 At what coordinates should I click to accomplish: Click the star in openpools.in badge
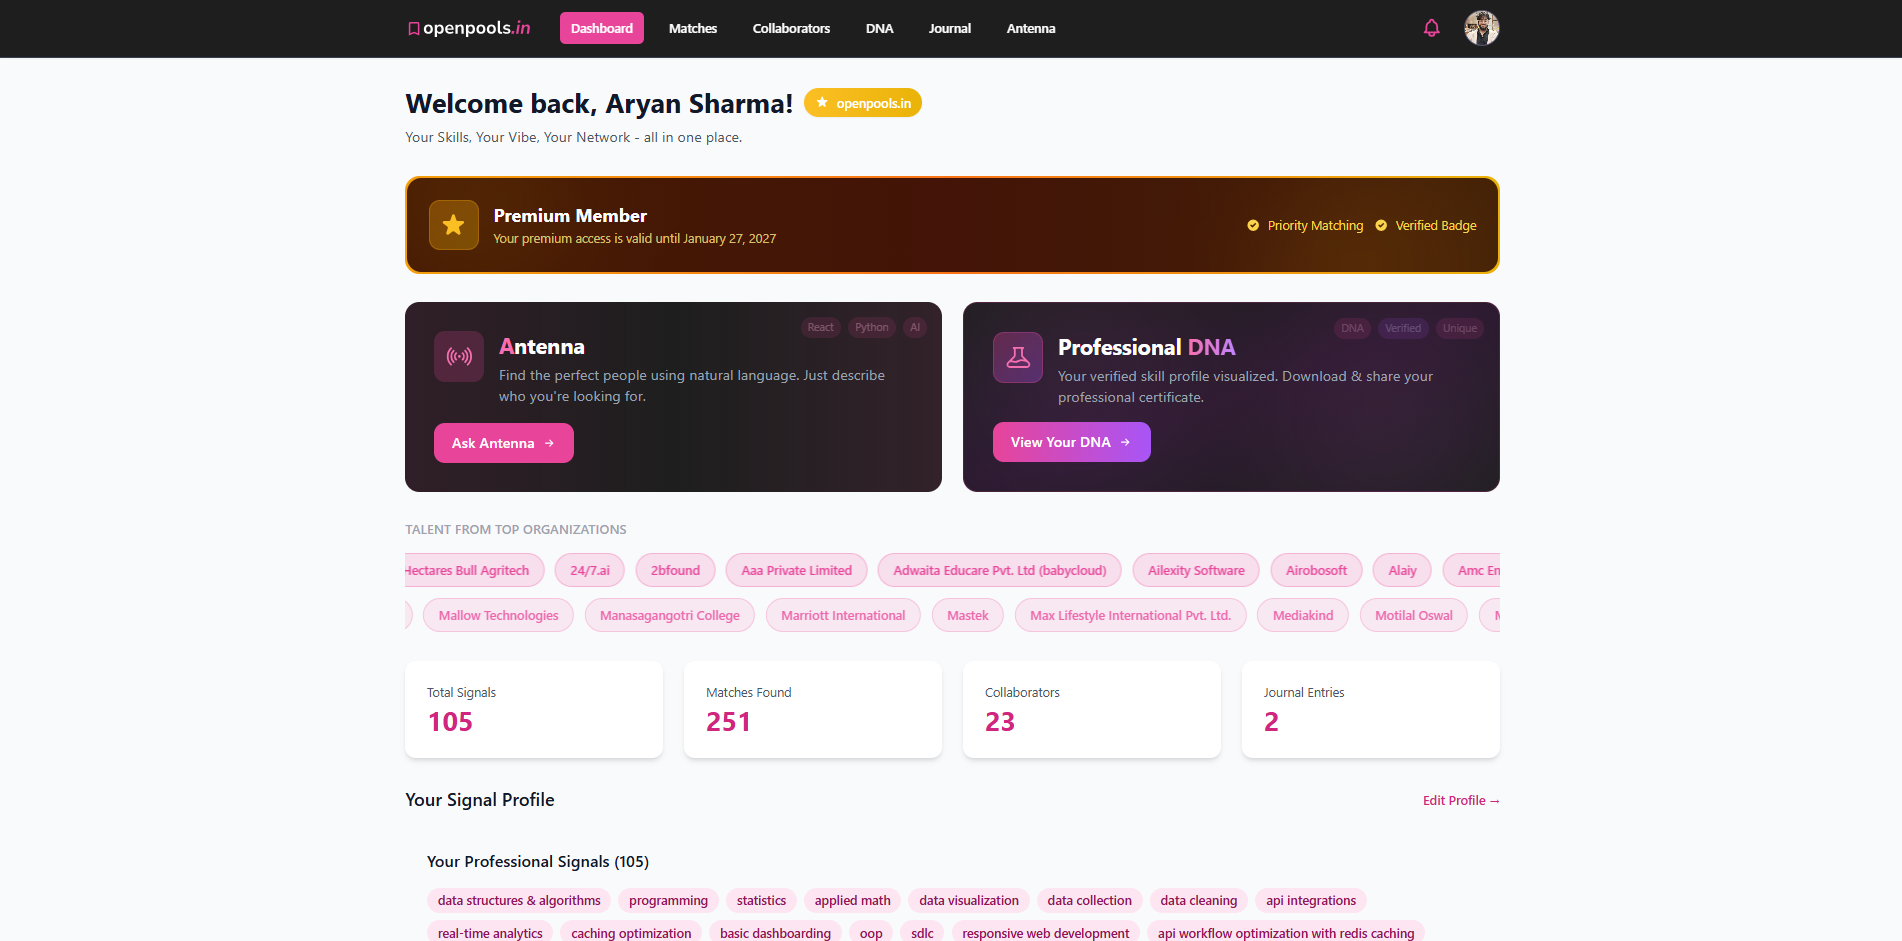pyautogui.click(x=822, y=103)
